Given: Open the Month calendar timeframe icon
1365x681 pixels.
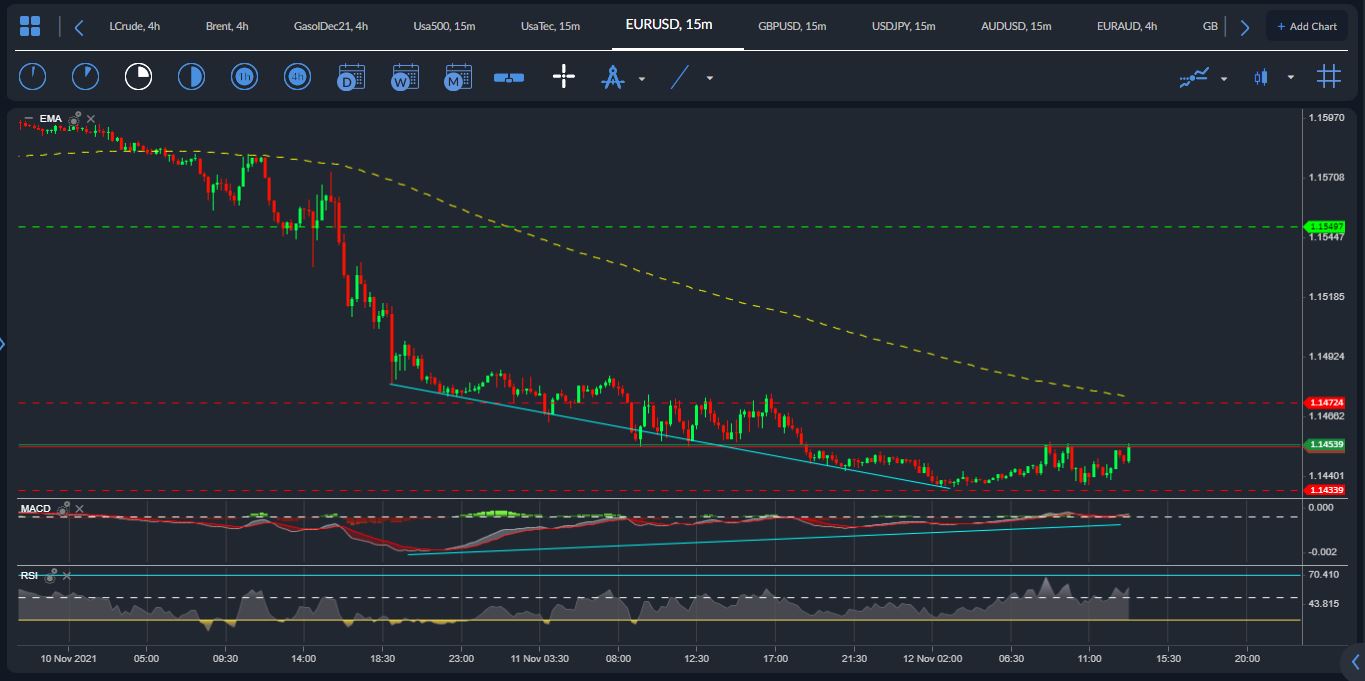Looking at the screenshot, I should [457, 76].
